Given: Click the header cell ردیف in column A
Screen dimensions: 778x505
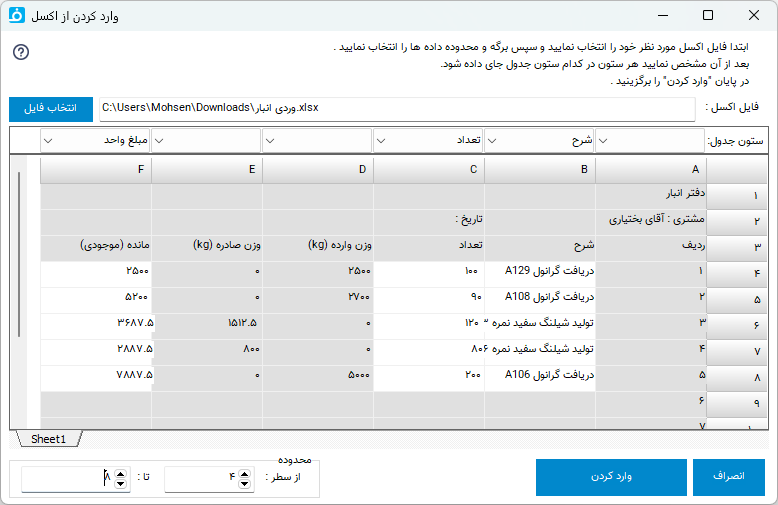Looking at the screenshot, I should click(x=651, y=248).
